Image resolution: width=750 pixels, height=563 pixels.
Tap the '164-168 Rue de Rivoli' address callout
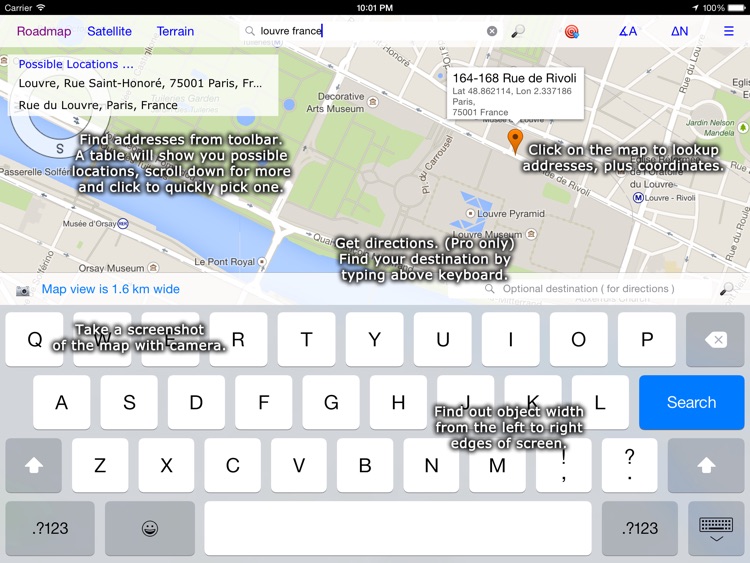click(515, 93)
